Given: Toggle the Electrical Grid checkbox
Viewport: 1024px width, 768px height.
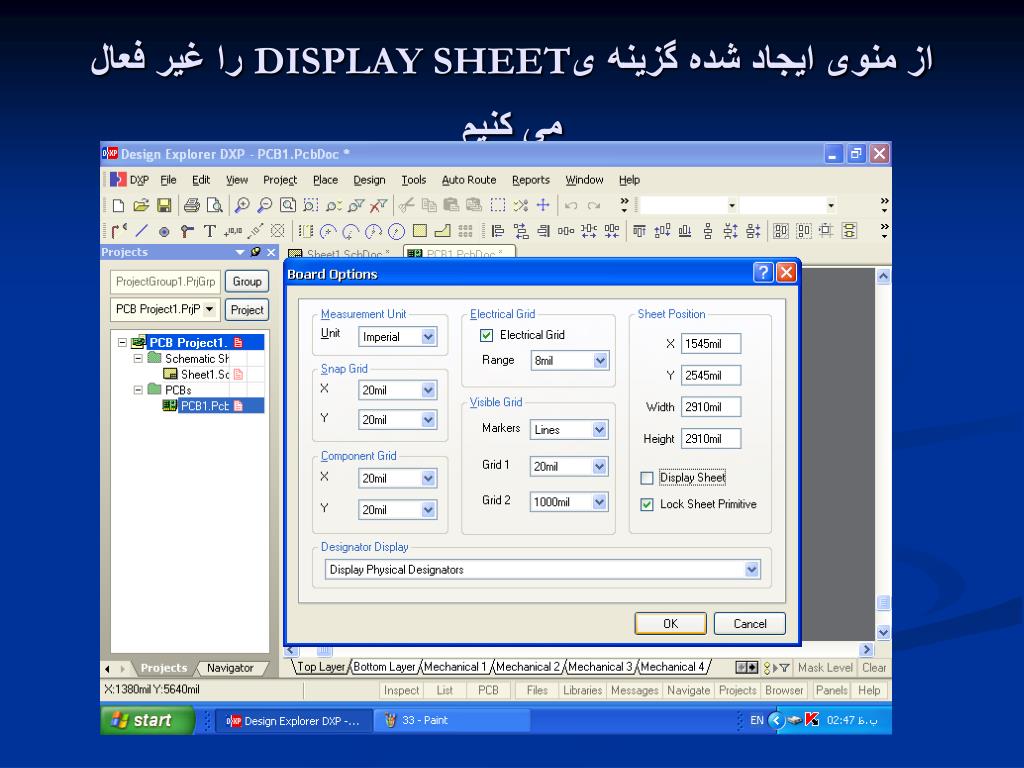Looking at the screenshot, I should tap(487, 335).
